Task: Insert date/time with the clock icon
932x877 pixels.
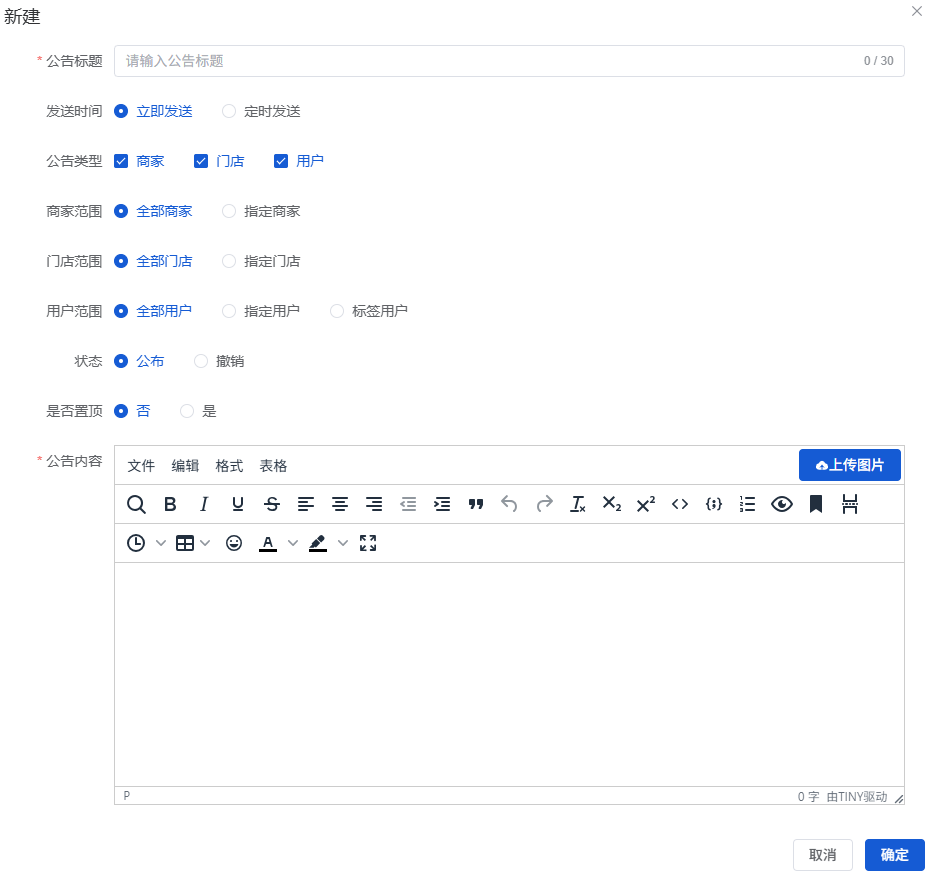Action: click(x=136, y=543)
